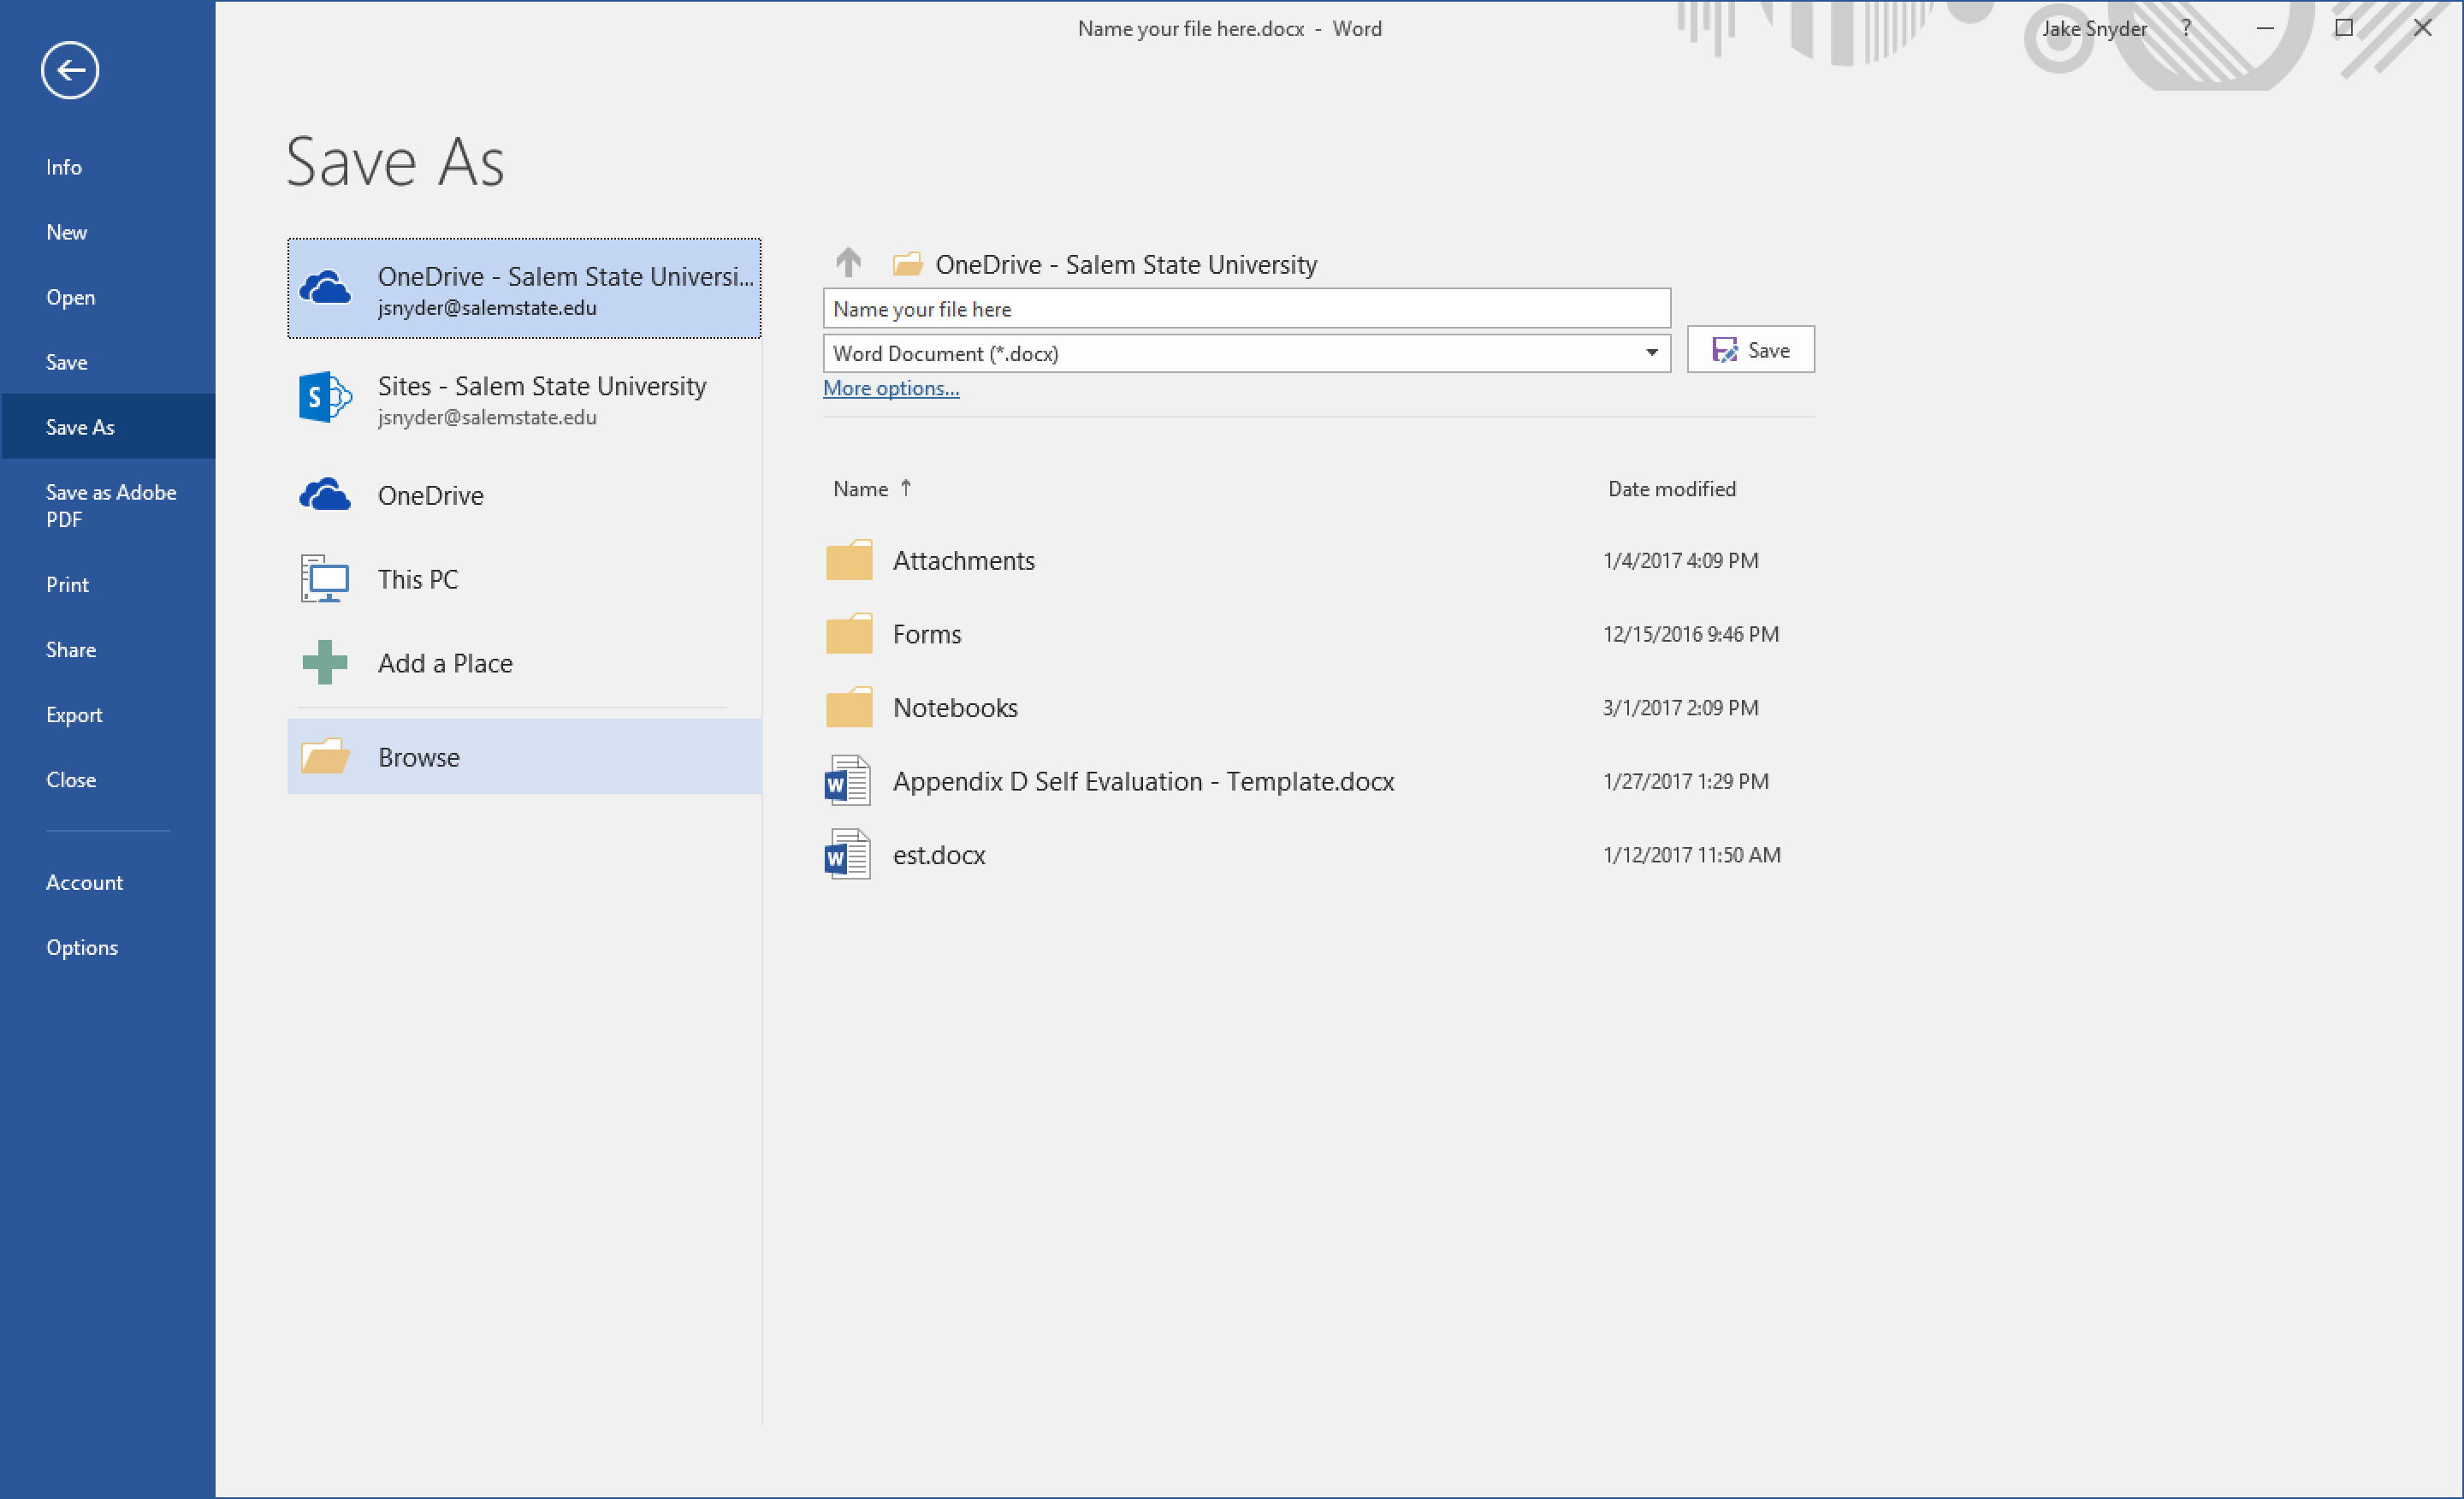Click the Forms folder icon

pos(849,634)
